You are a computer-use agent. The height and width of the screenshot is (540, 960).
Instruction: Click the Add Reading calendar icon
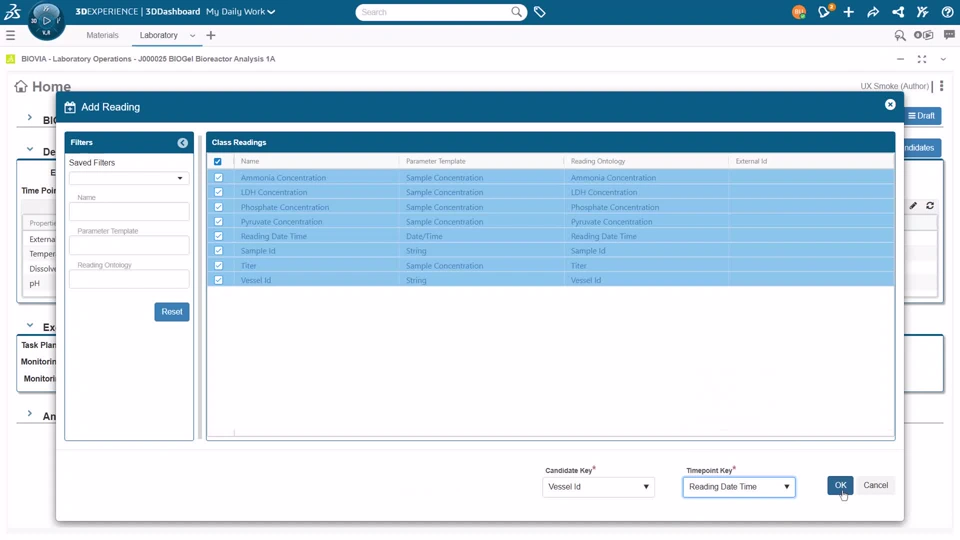click(x=70, y=107)
